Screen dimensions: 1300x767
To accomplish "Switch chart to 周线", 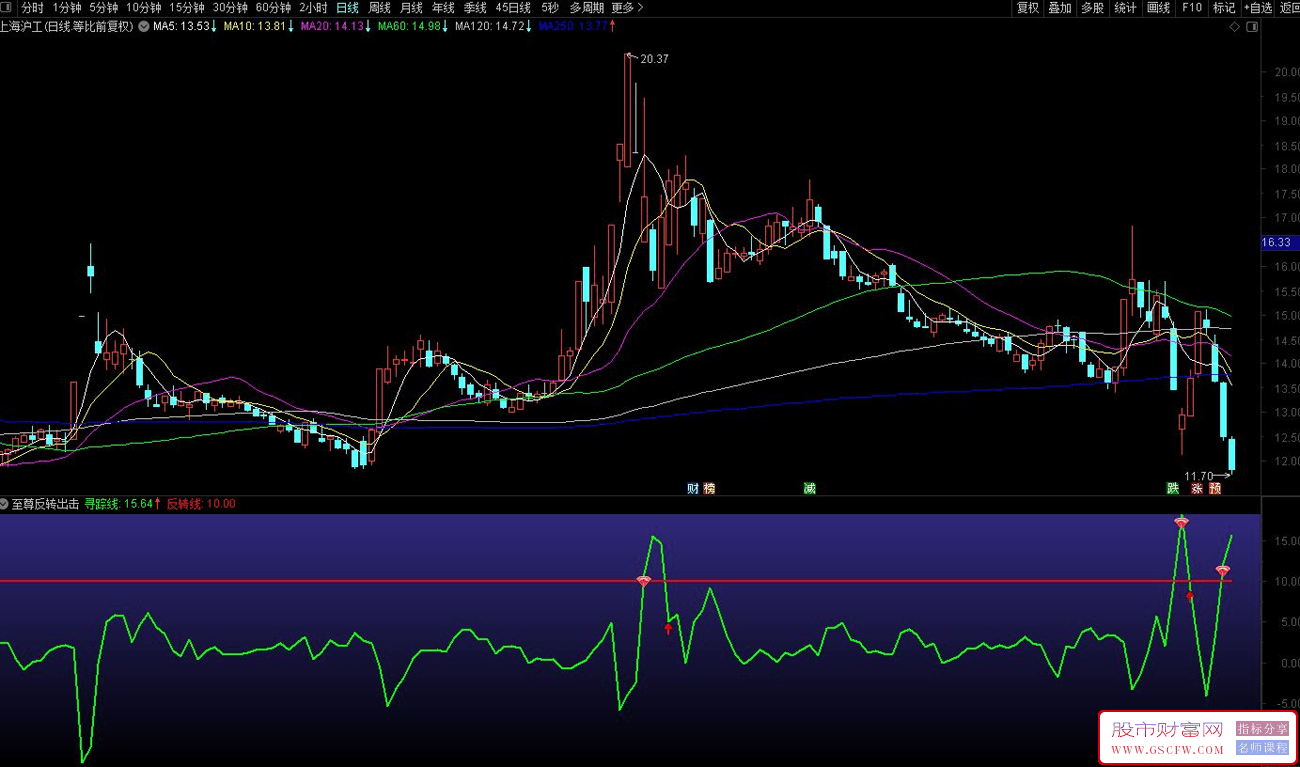I will tap(379, 7).
